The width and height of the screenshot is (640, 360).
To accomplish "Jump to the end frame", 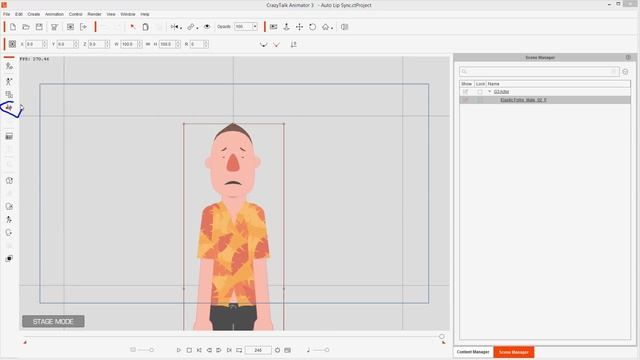I will [229, 350].
